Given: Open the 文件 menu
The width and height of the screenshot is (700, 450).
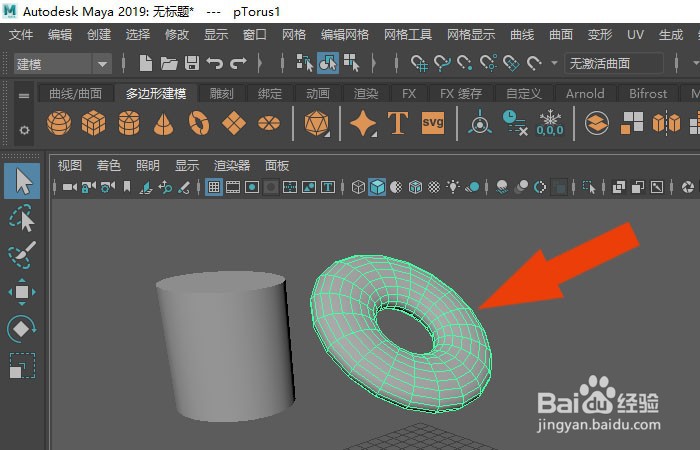Looking at the screenshot, I should pos(21,34).
